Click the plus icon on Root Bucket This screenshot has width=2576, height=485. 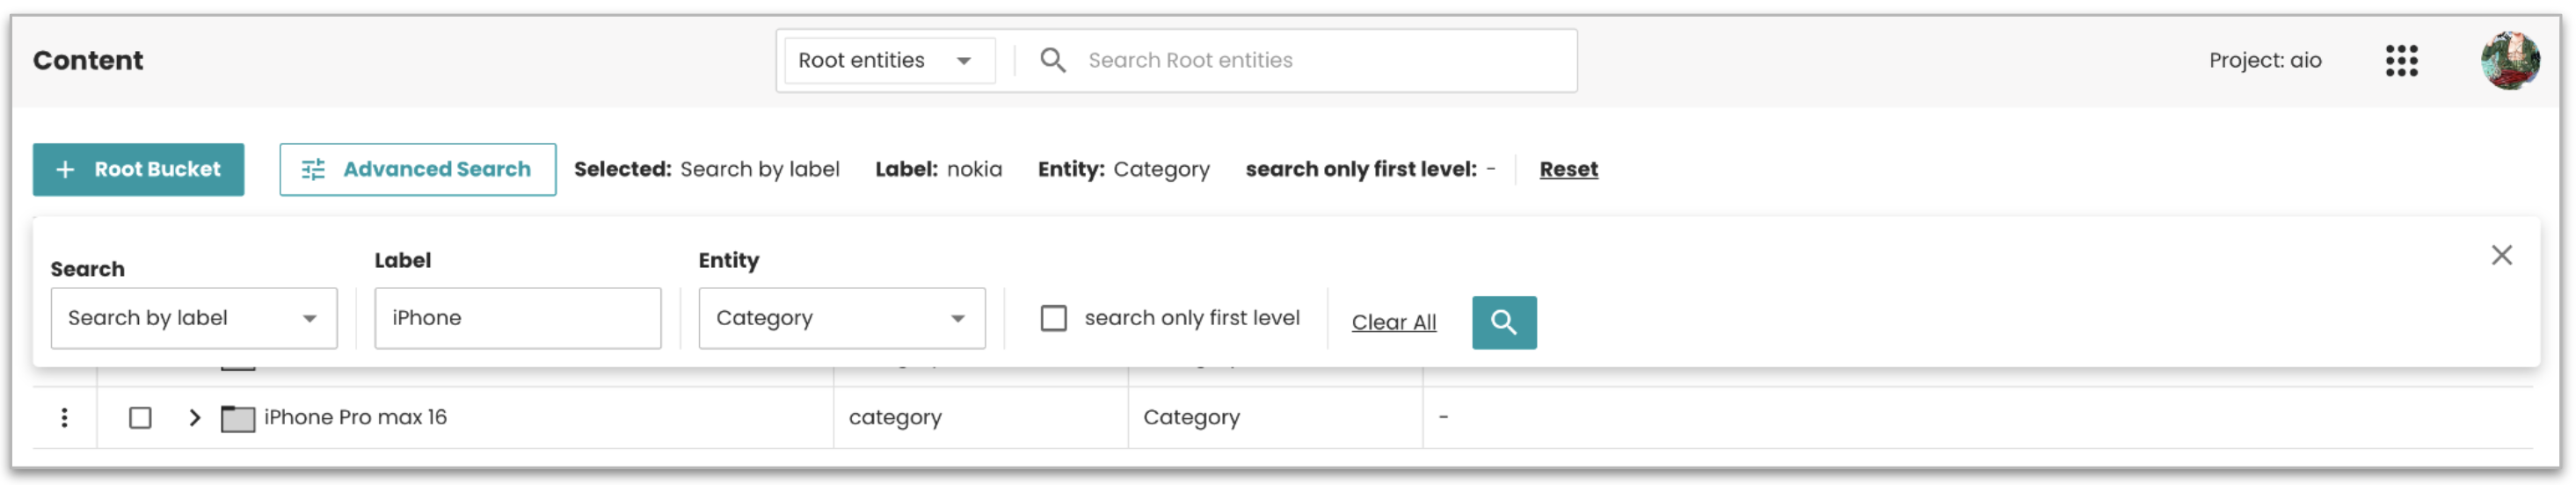(x=65, y=170)
